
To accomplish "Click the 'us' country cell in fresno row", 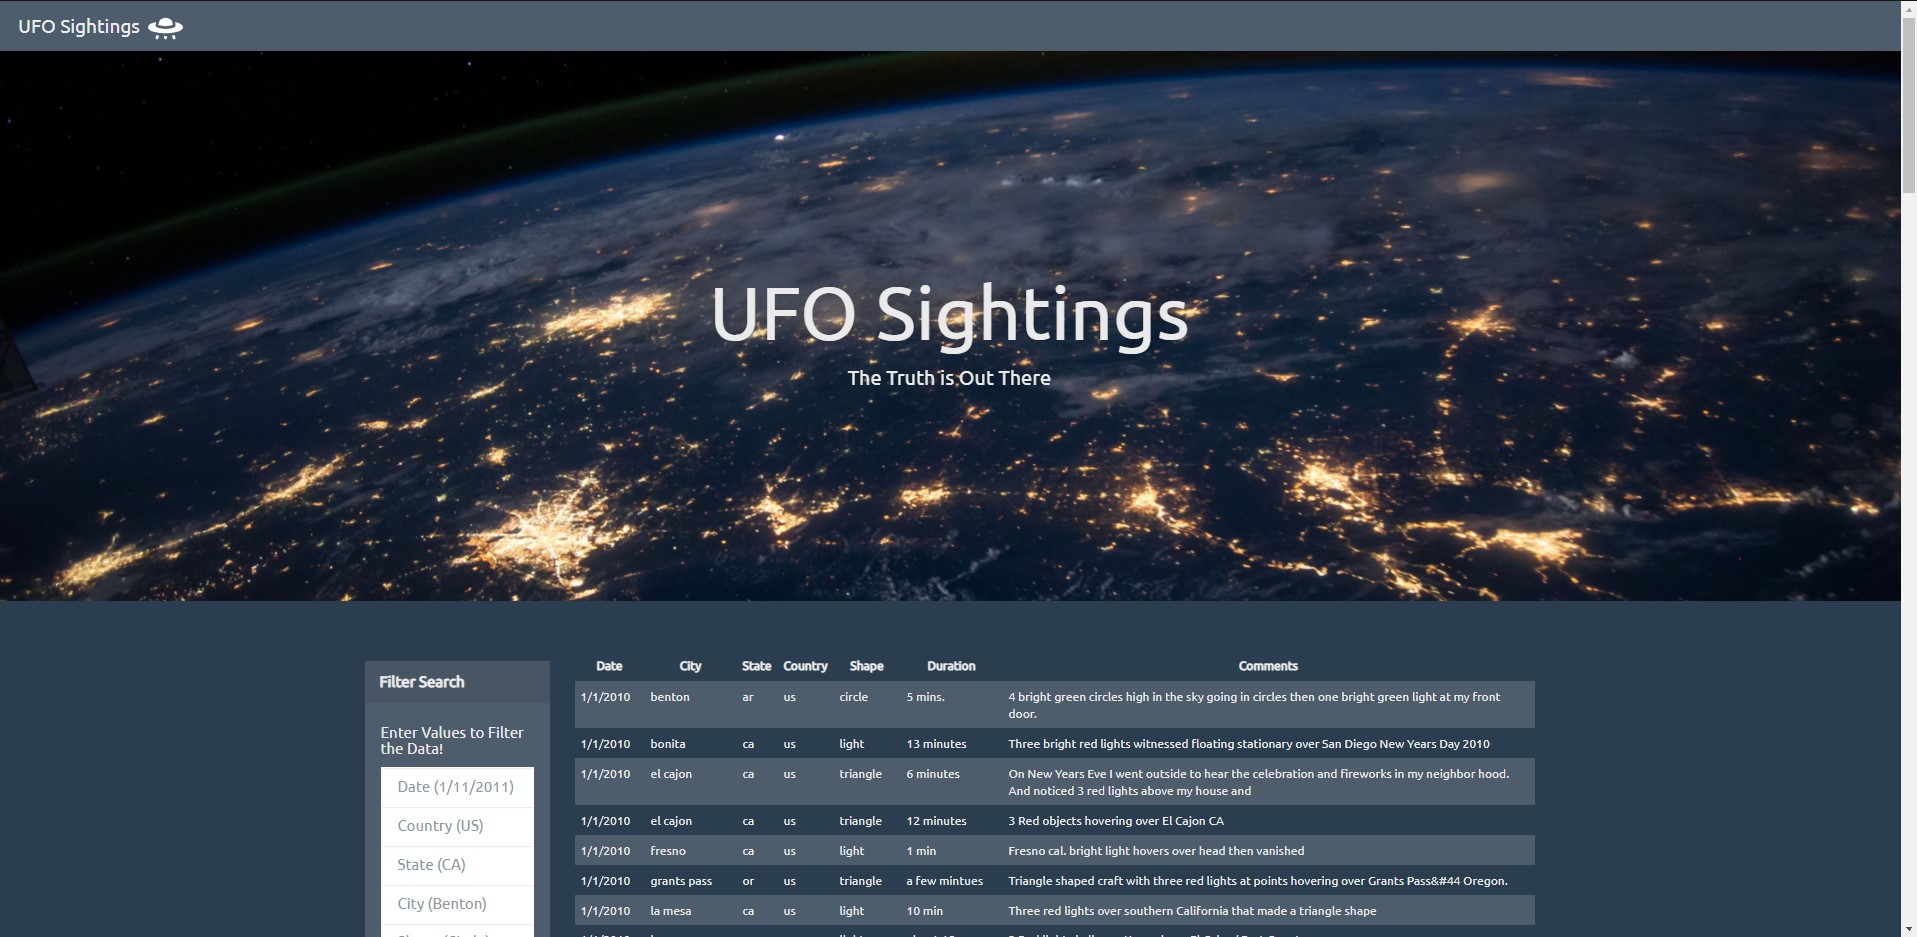I will (790, 851).
